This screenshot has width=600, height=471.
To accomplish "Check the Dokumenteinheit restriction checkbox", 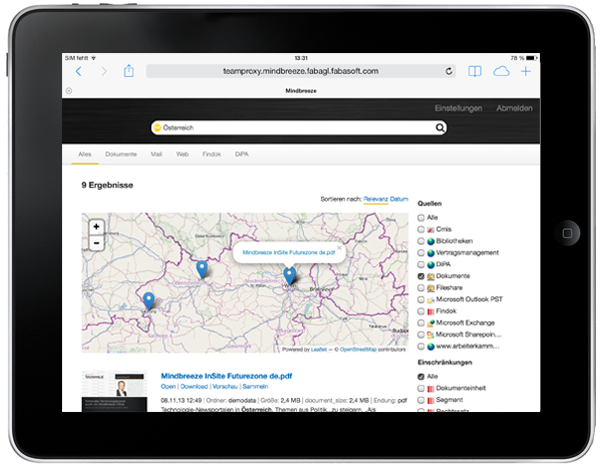I will 421,388.
